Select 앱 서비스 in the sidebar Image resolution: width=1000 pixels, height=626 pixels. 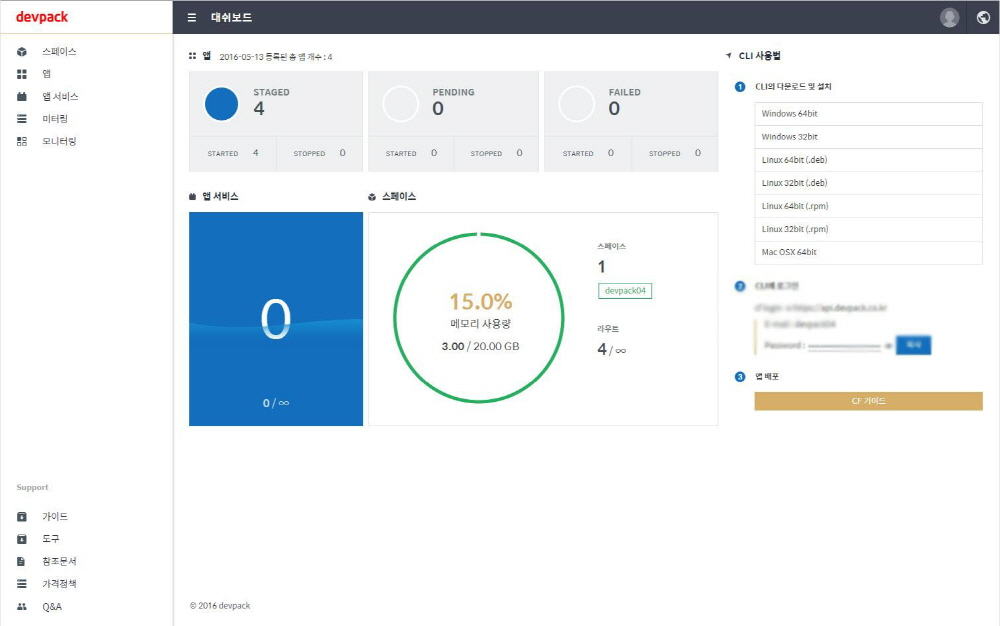(x=60, y=97)
